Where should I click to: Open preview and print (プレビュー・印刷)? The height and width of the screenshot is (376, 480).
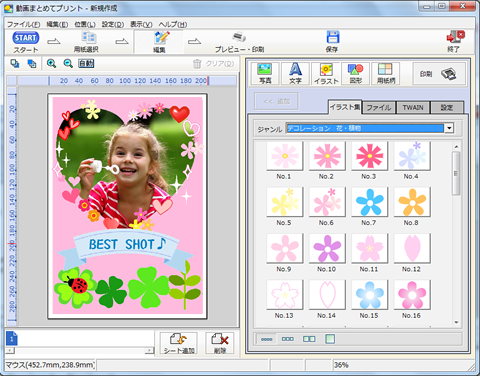239,42
